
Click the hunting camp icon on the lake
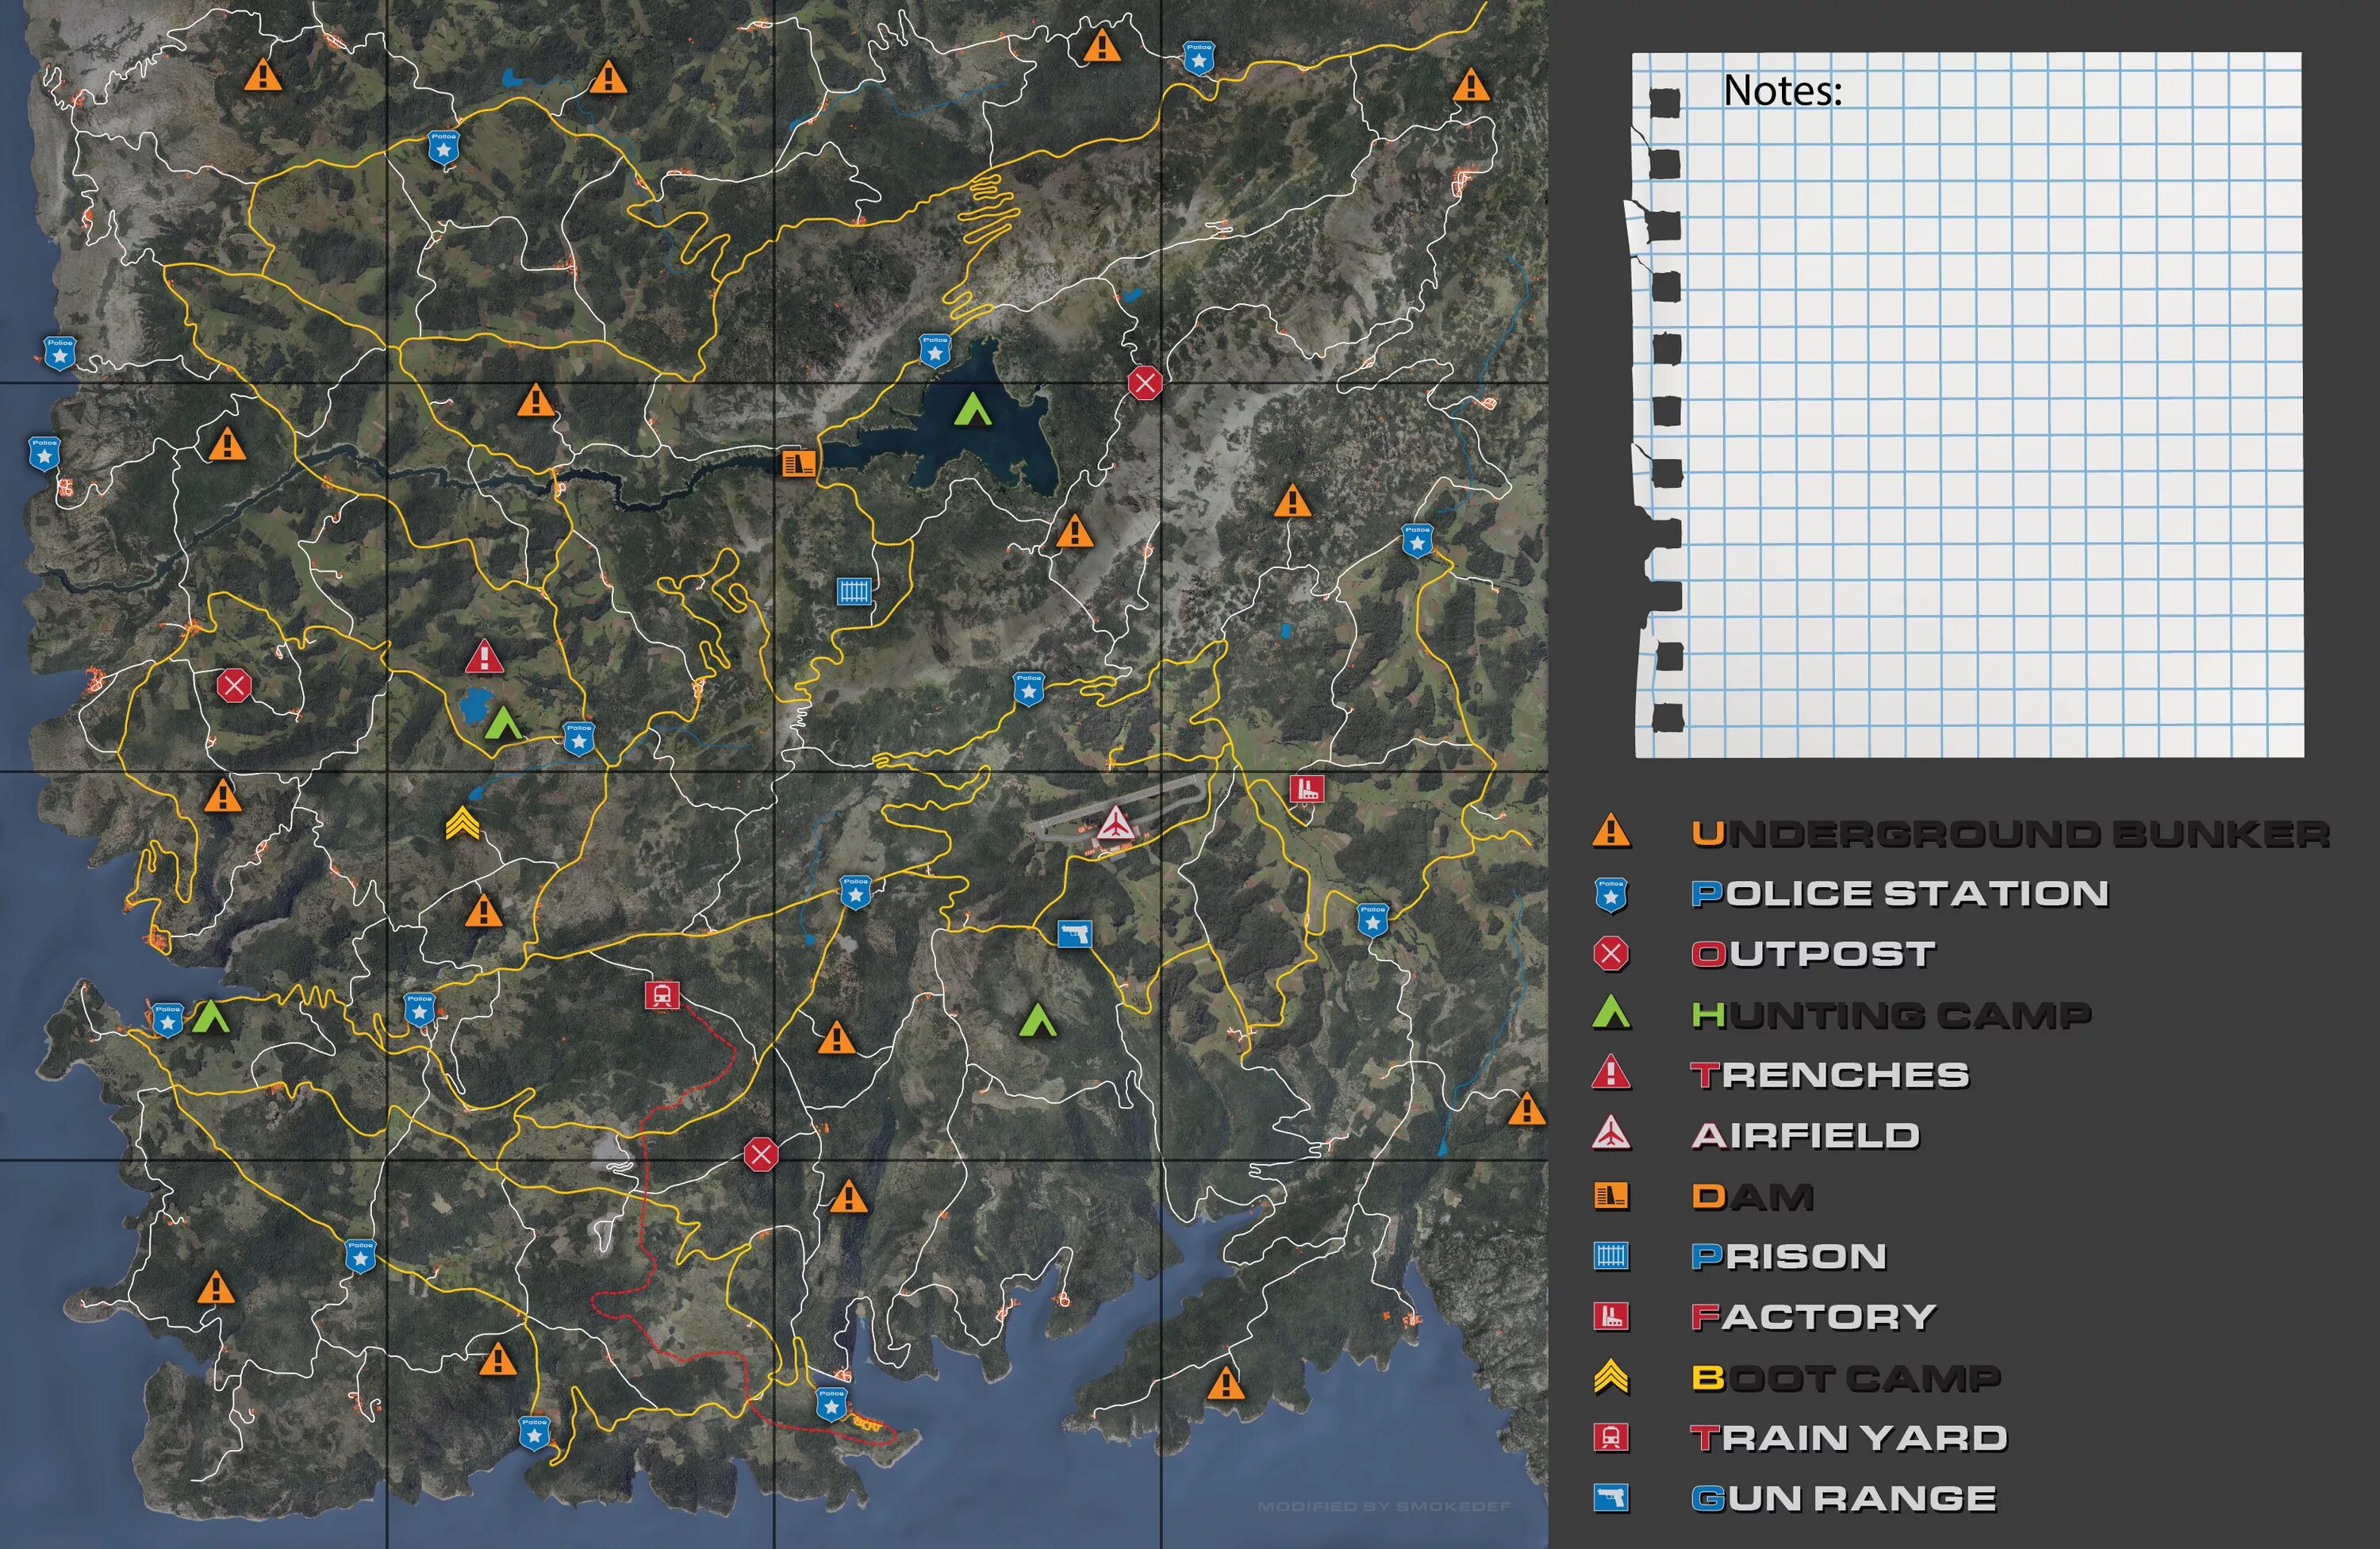click(972, 409)
